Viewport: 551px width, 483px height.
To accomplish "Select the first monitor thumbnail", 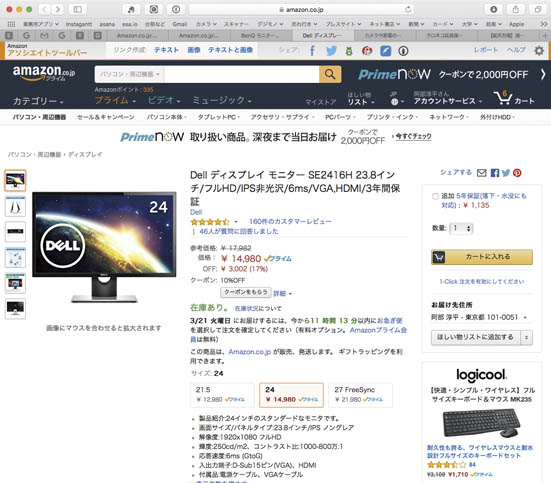I will pos(15,181).
